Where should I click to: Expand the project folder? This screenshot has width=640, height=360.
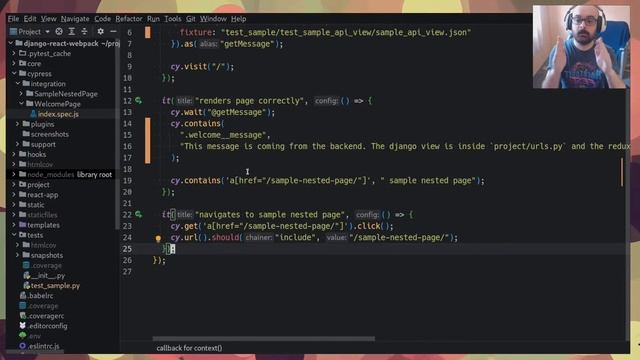[14, 184]
